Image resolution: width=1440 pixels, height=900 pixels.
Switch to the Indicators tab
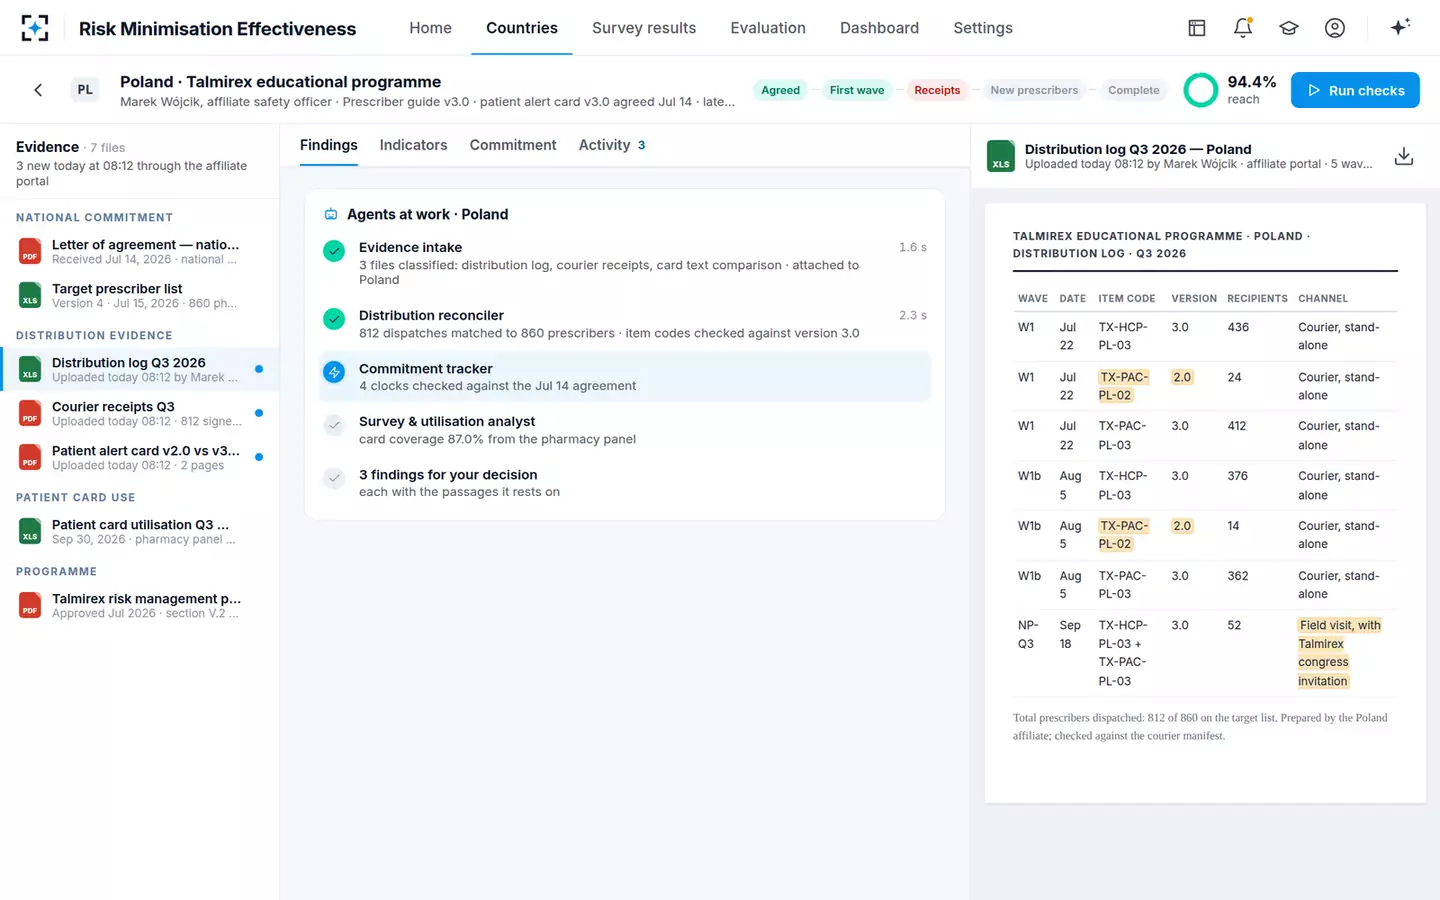[x=413, y=145]
